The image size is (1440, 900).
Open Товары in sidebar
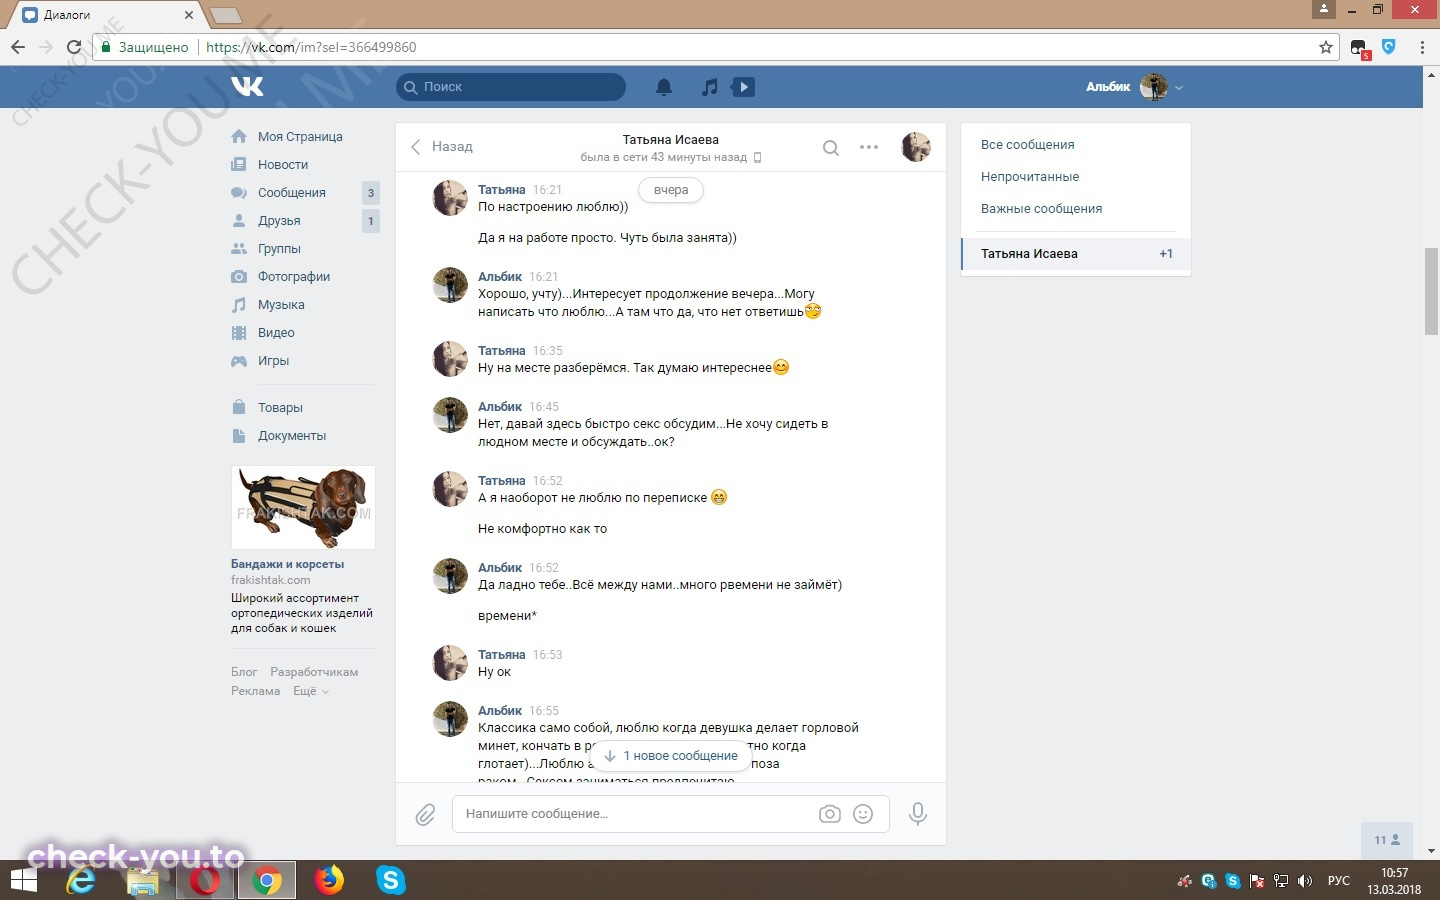tap(280, 407)
